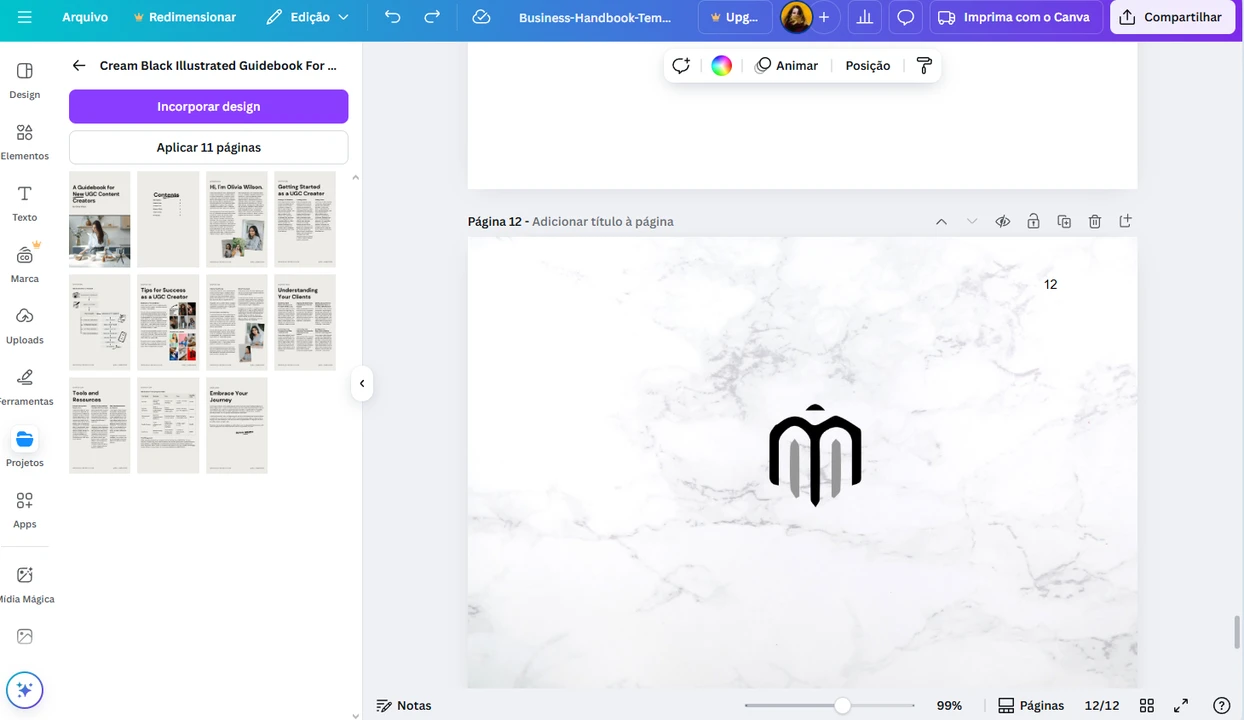Collapse the side panel with arrow handle
This screenshot has width=1244, height=720.
(362, 383)
